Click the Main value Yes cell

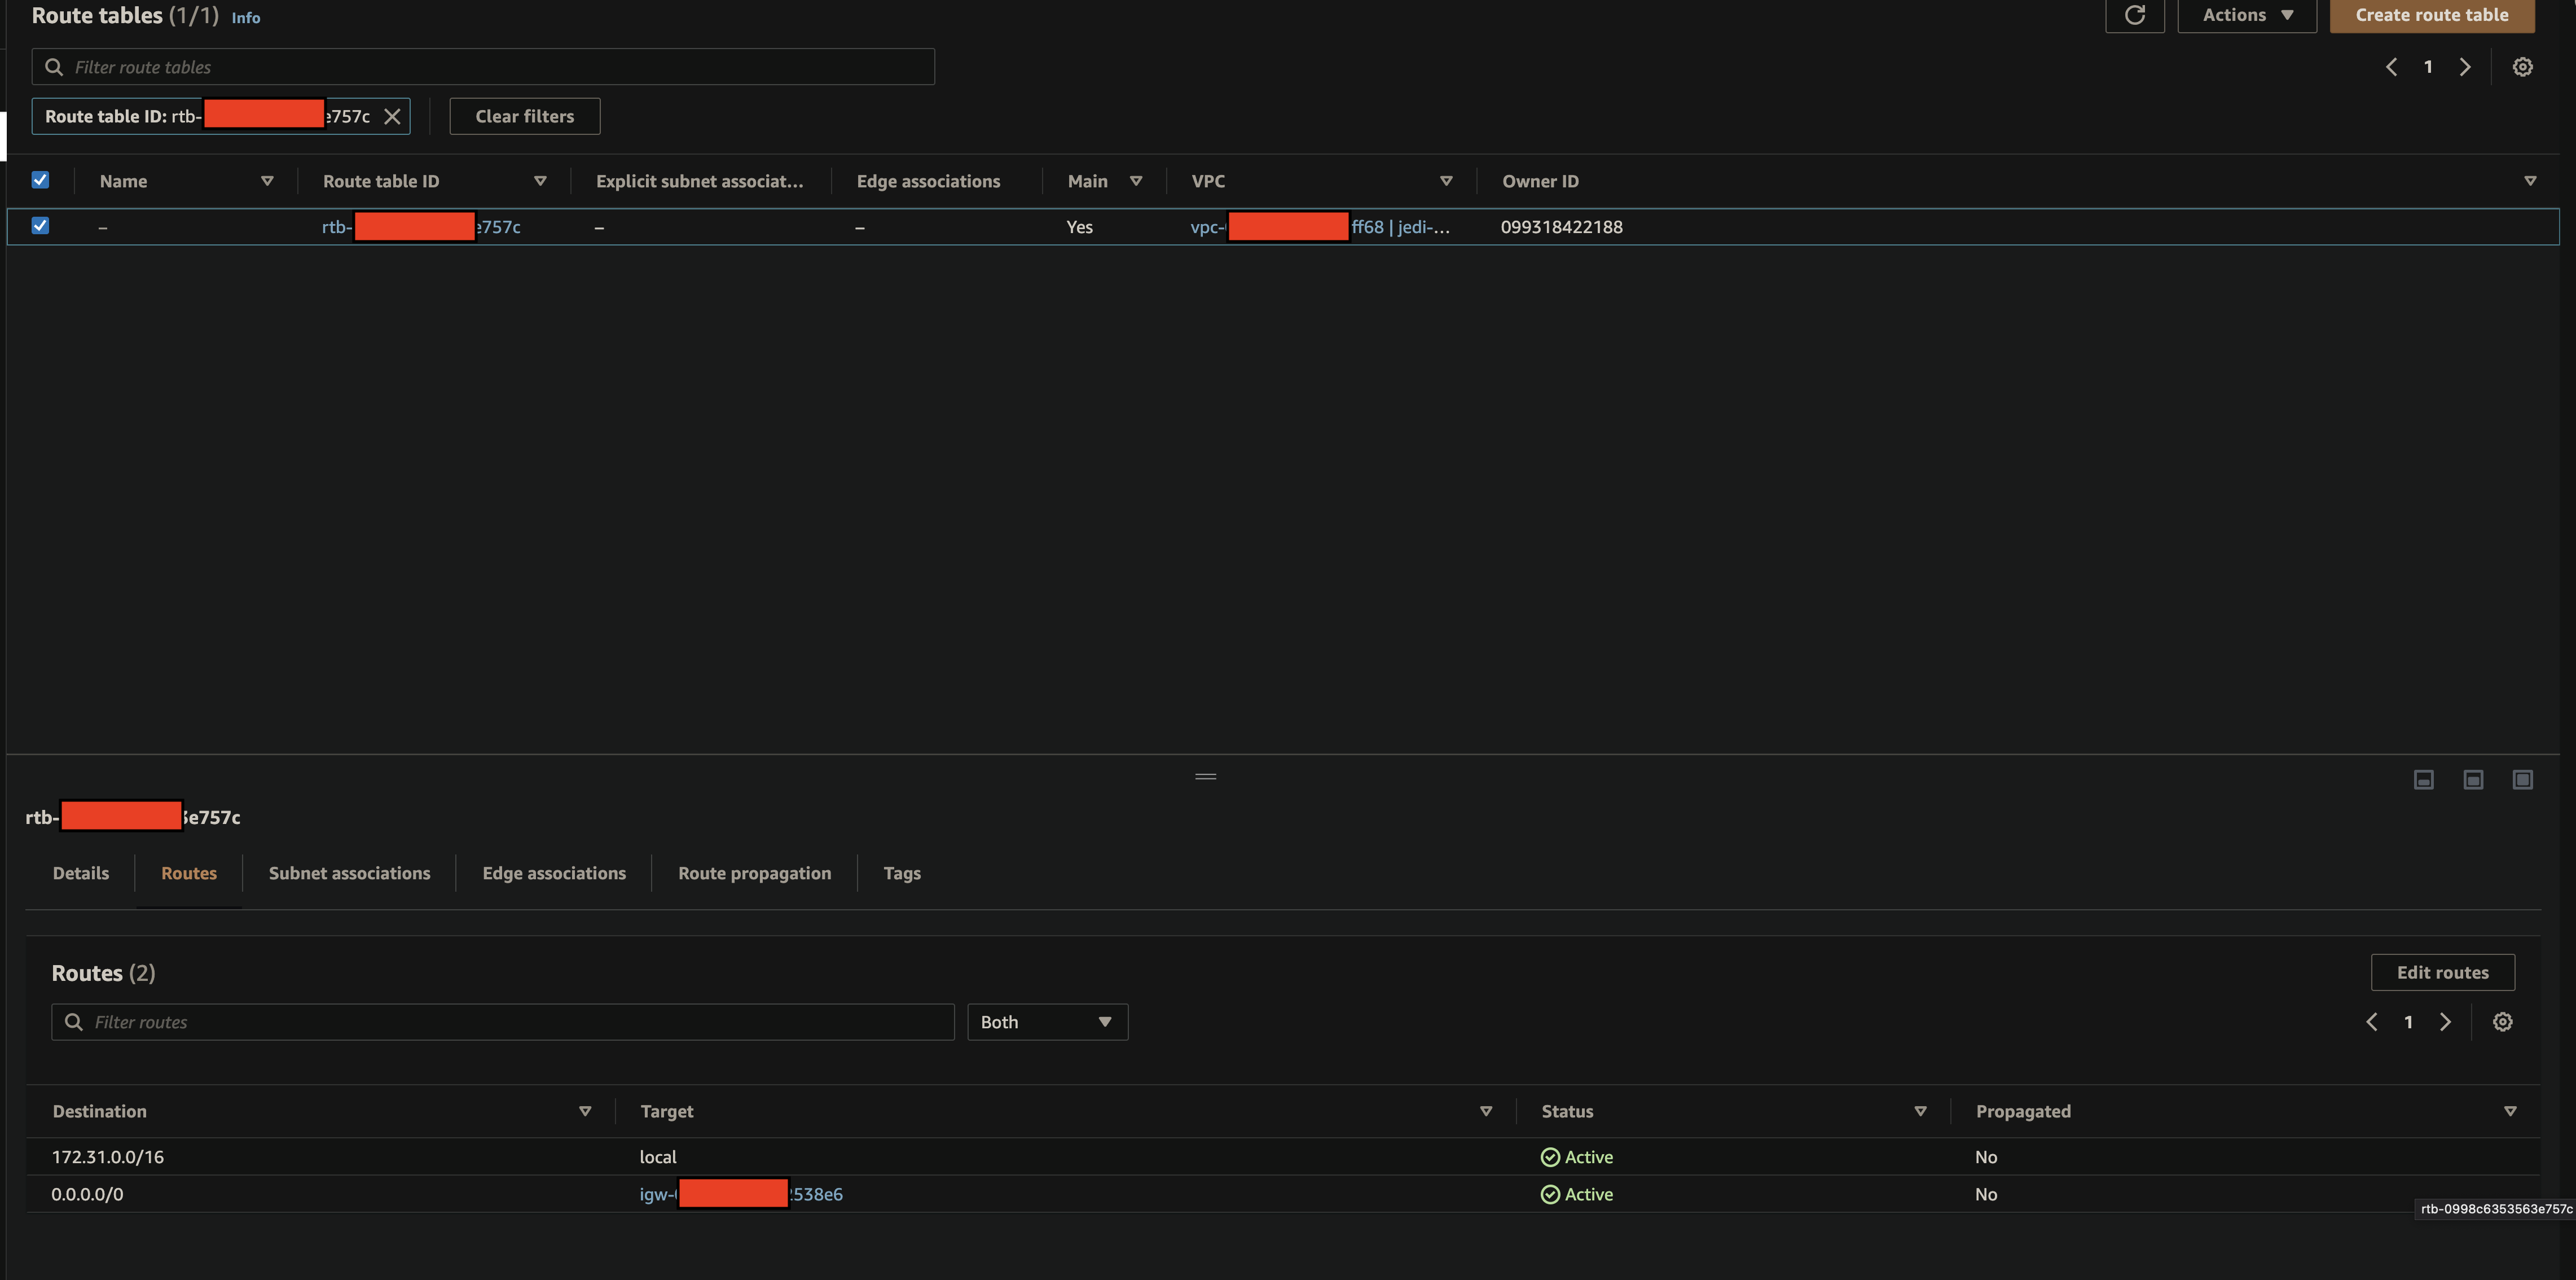coord(1079,227)
